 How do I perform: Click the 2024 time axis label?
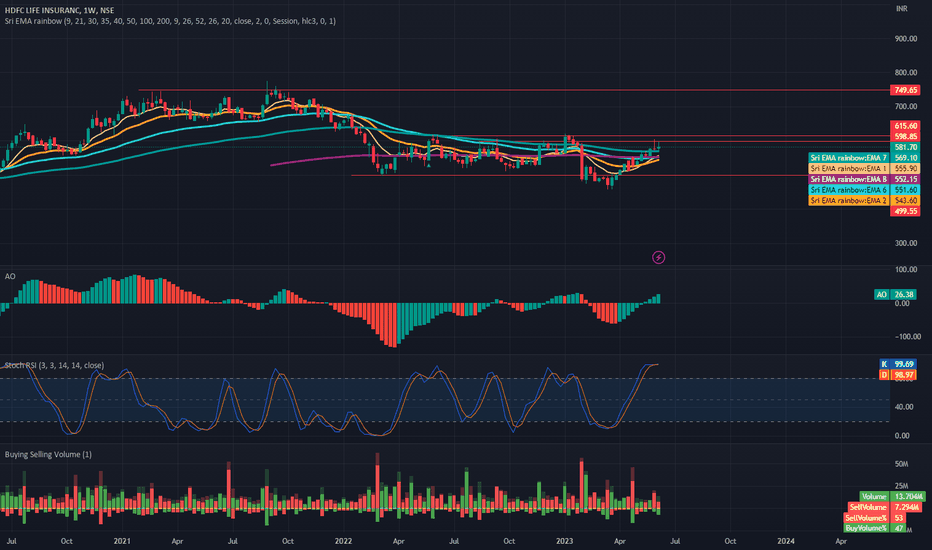click(x=786, y=541)
